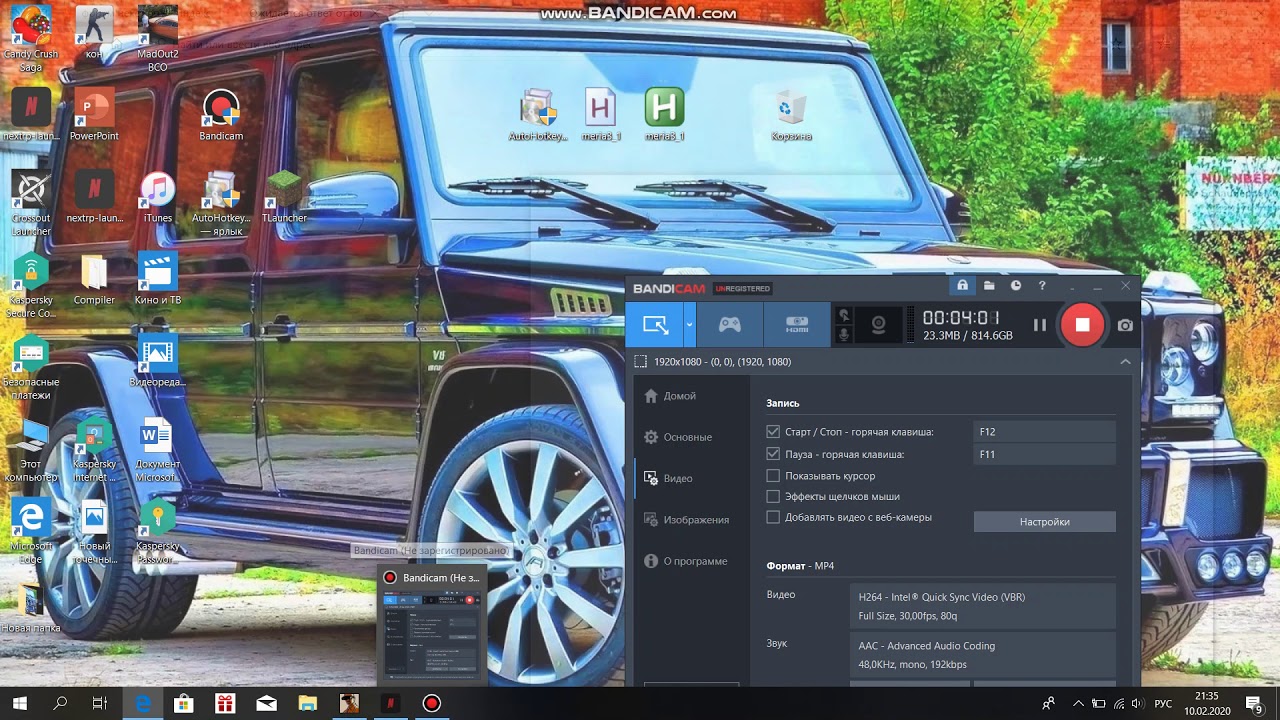Select the Видеоредактор desktop icon
Viewport: 1280px width, 720px height.
158,361
